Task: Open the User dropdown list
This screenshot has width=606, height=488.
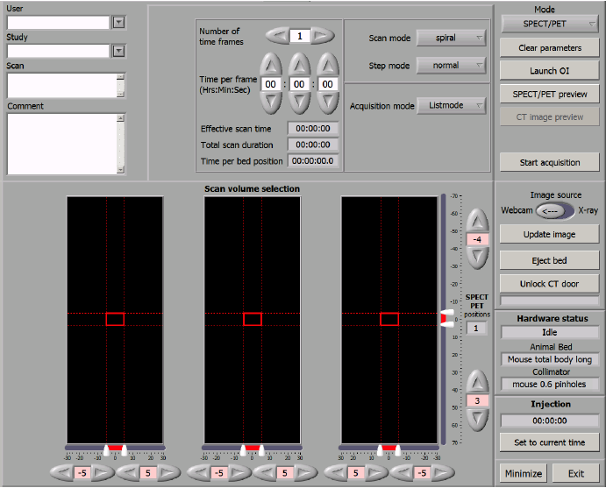Action: (x=119, y=22)
